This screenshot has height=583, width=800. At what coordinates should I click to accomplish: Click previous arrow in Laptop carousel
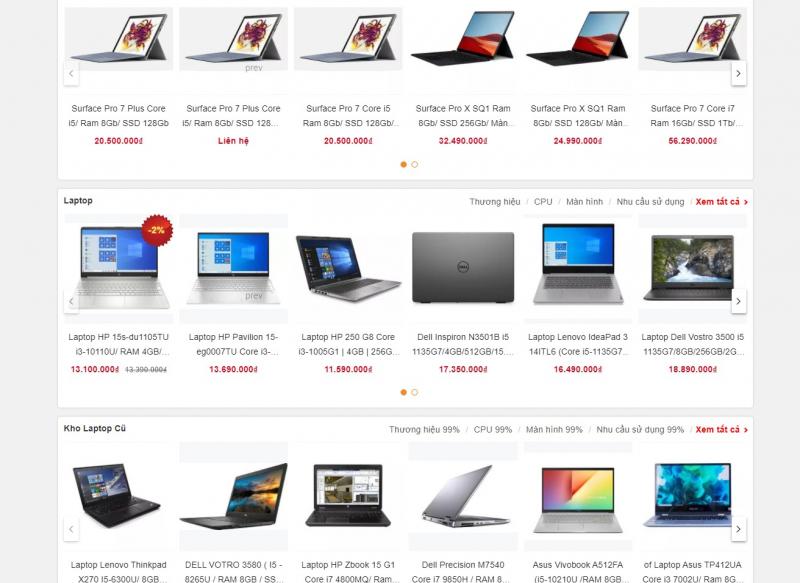(x=71, y=301)
